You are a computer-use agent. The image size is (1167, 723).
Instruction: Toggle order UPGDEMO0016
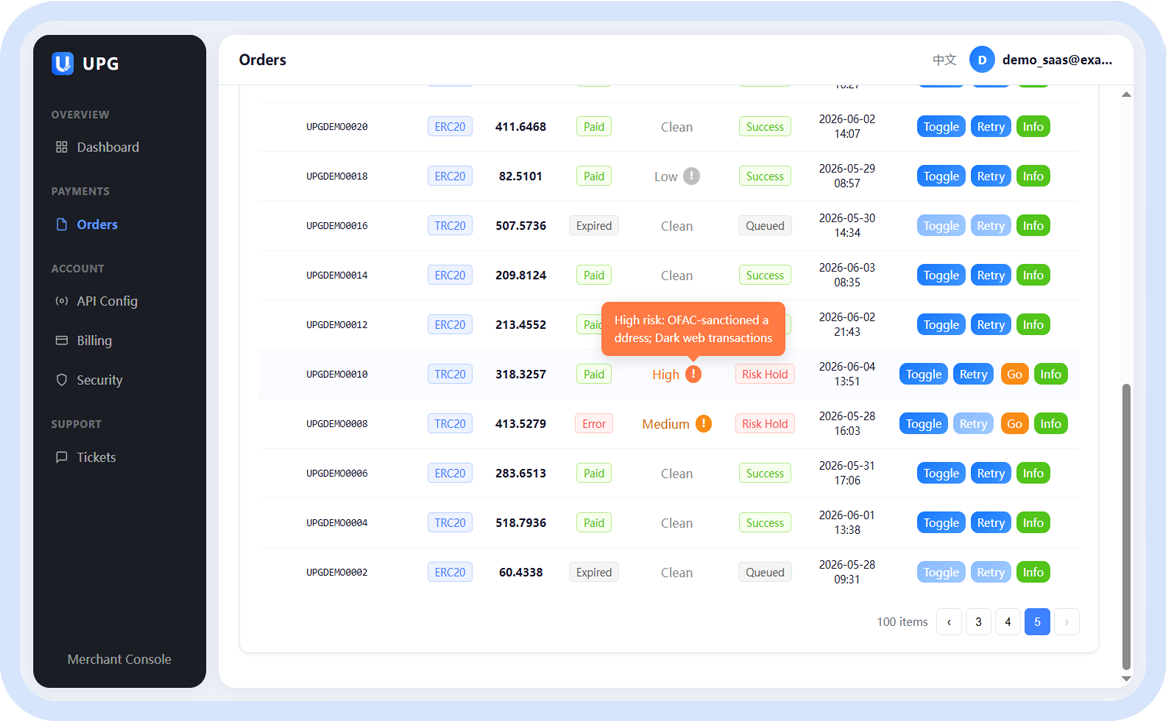tap(941, 226)
